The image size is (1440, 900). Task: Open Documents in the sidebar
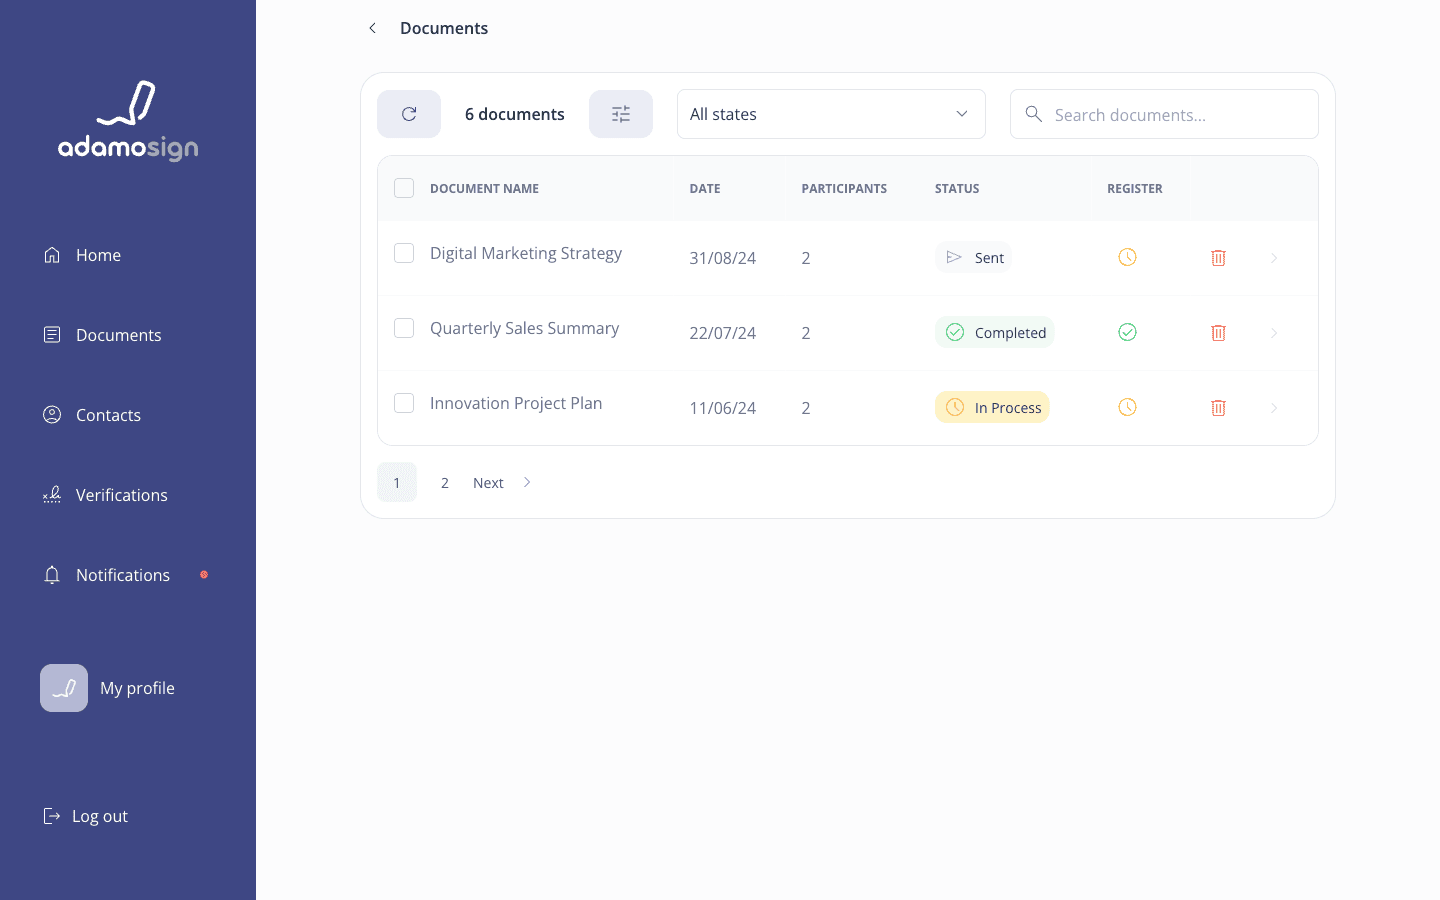[x=102, y=335]
